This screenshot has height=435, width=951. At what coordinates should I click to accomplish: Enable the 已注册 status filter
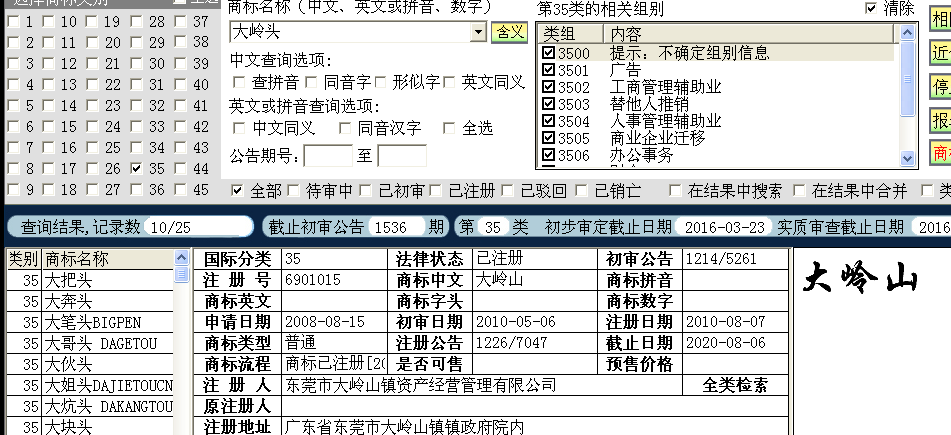point(435,191)
